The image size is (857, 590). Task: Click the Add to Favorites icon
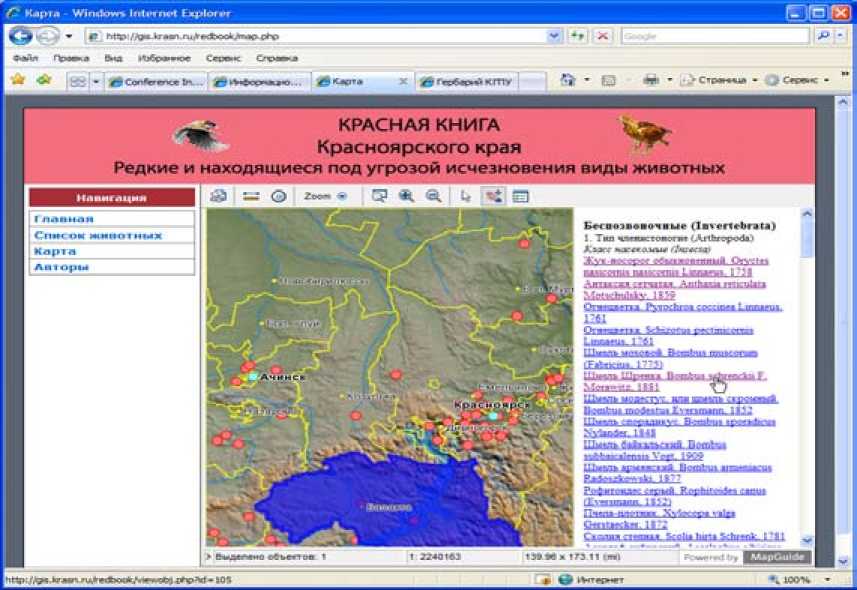44,80
